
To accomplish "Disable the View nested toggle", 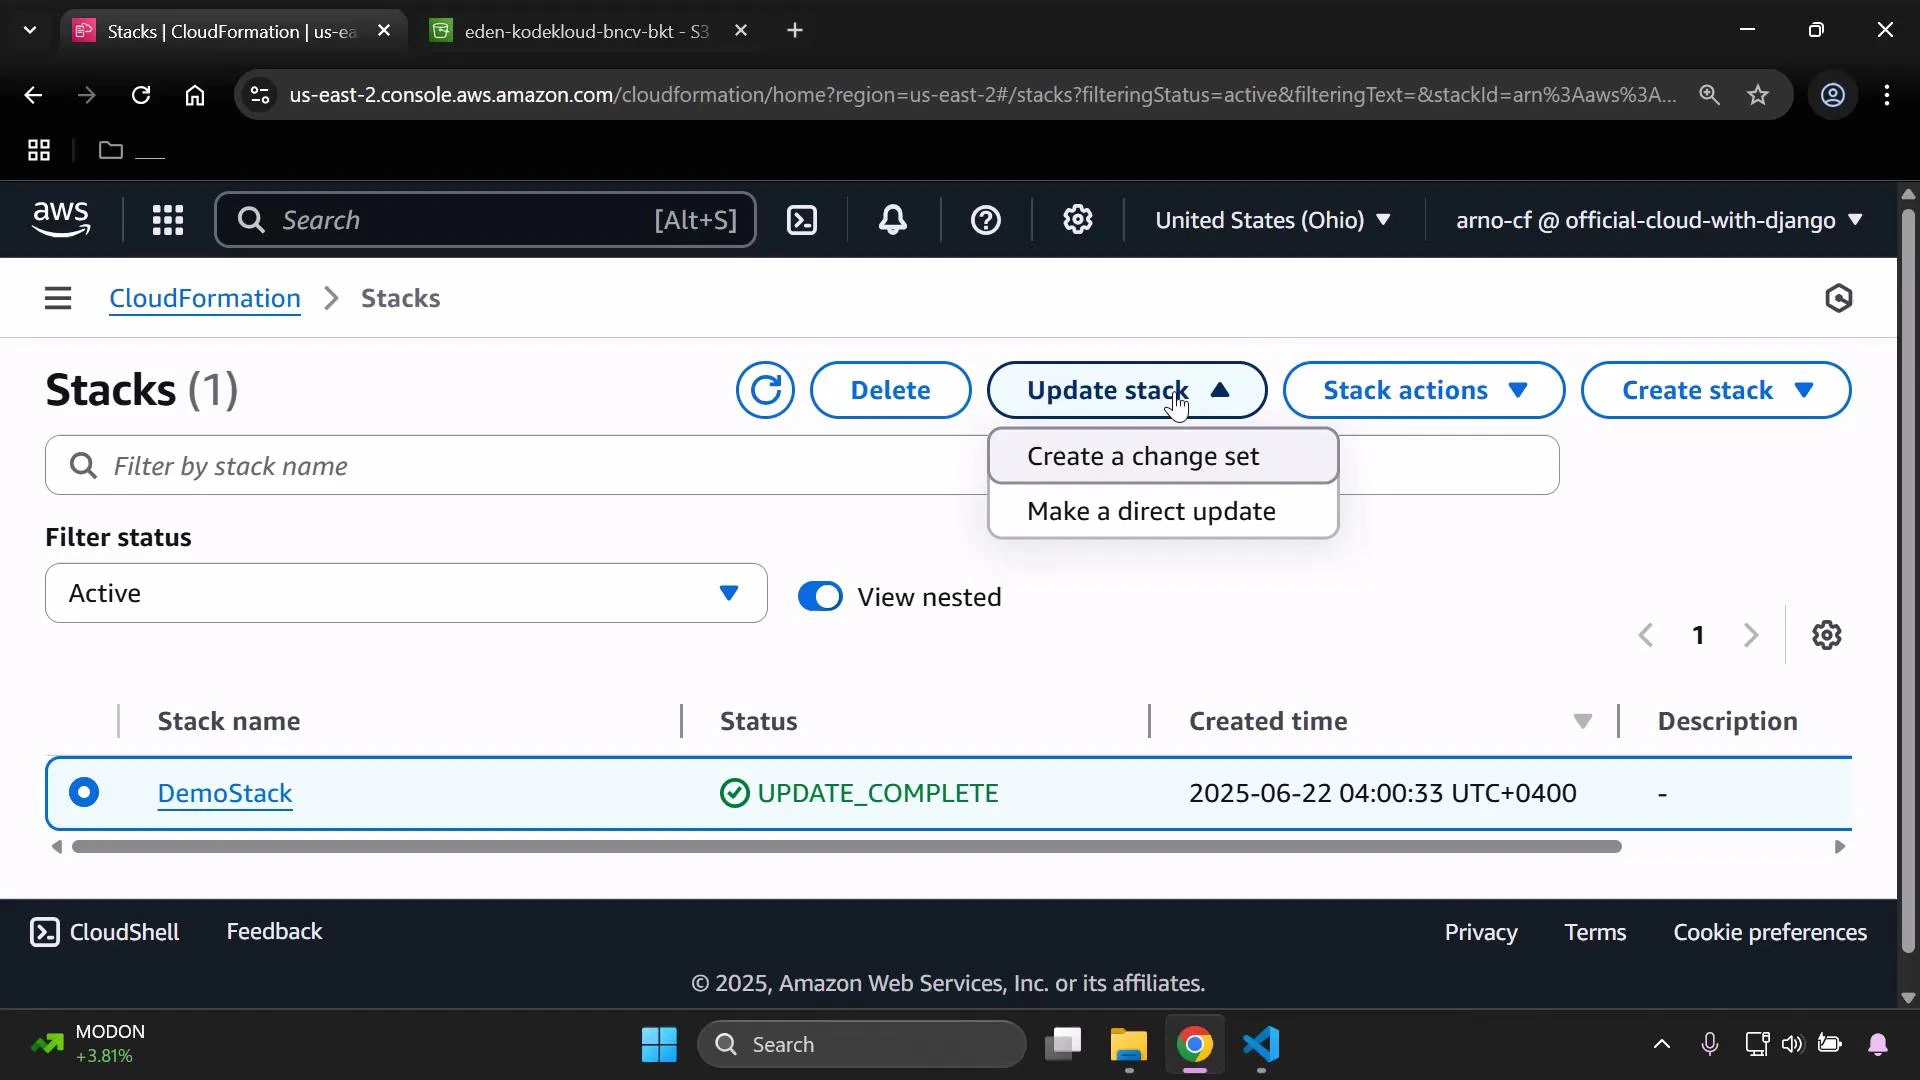I will point(820,596).
